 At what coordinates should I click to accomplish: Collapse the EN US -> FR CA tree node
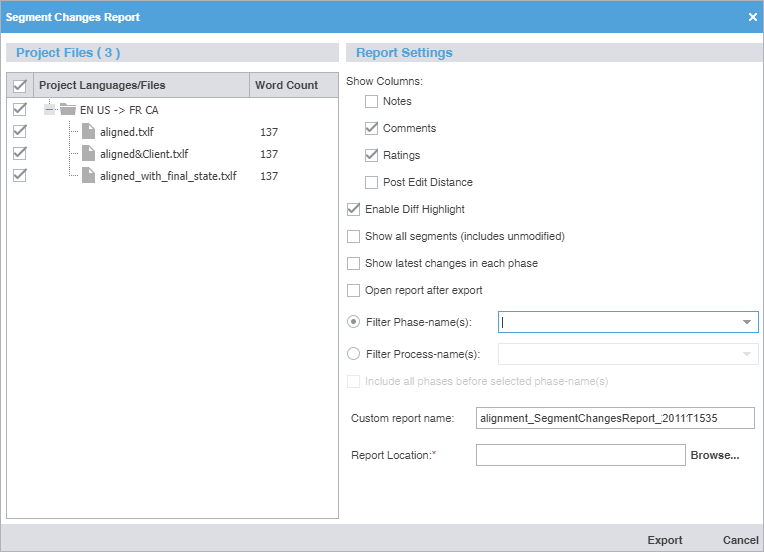(x=49, y=110)
